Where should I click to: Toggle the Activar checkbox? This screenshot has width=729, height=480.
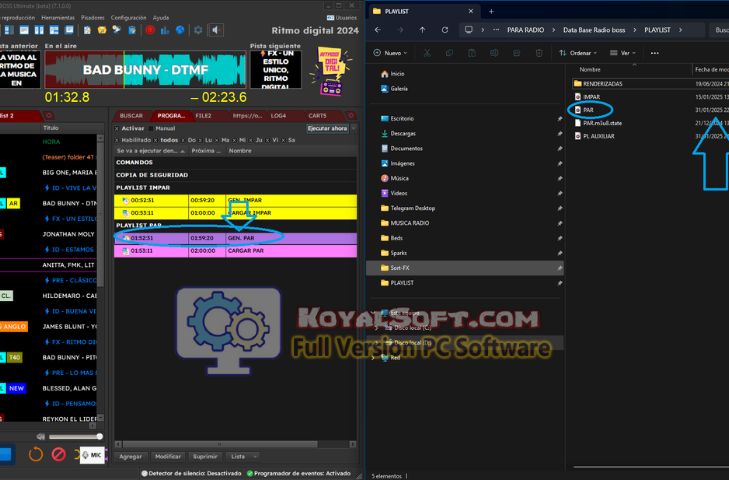pyautogui.click(x=117, y=128)
